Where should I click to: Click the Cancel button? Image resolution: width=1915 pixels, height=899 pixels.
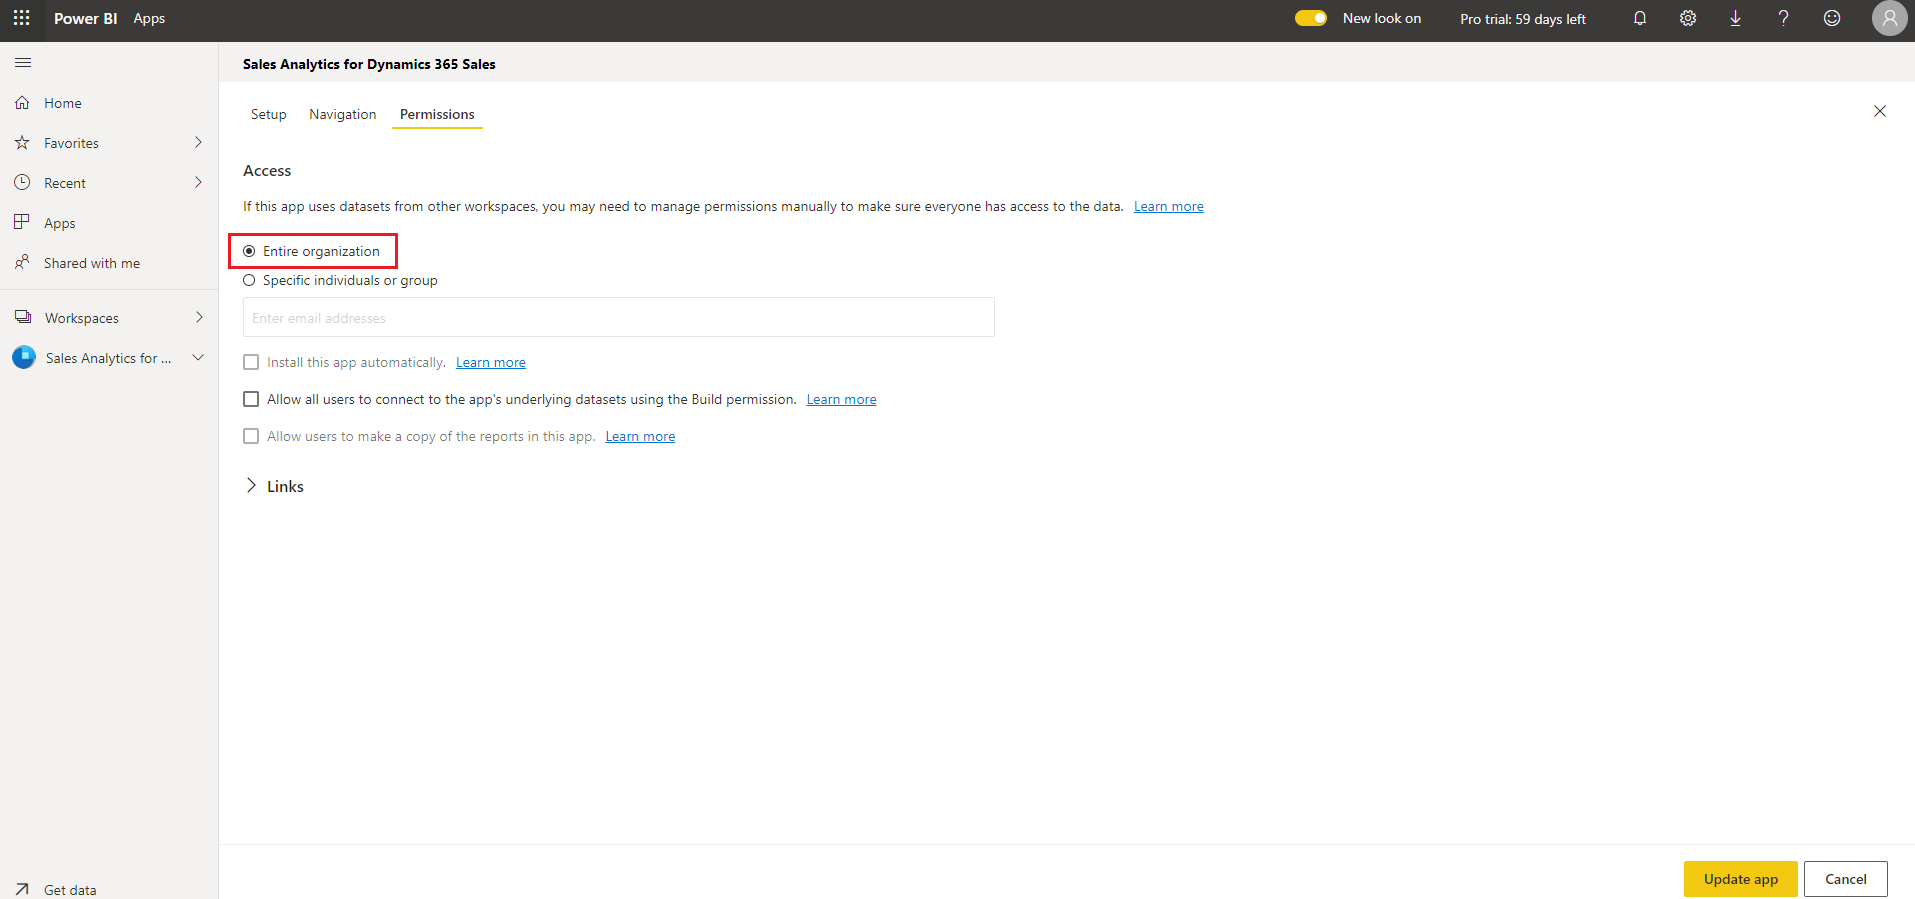click(1846, 879)
